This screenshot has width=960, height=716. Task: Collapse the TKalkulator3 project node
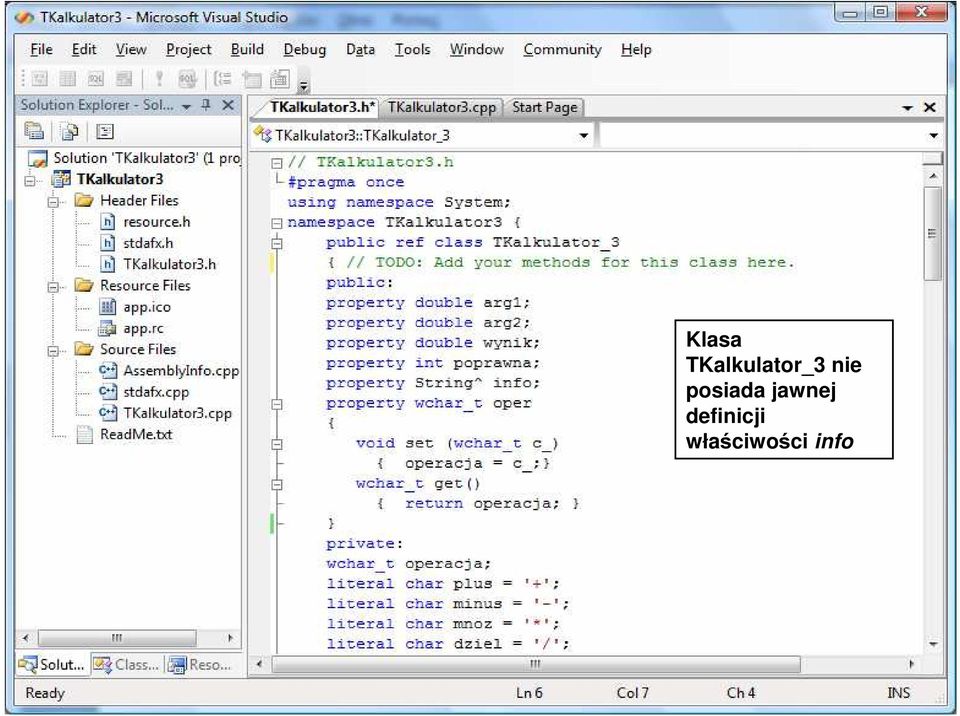[x=29, y=181]
